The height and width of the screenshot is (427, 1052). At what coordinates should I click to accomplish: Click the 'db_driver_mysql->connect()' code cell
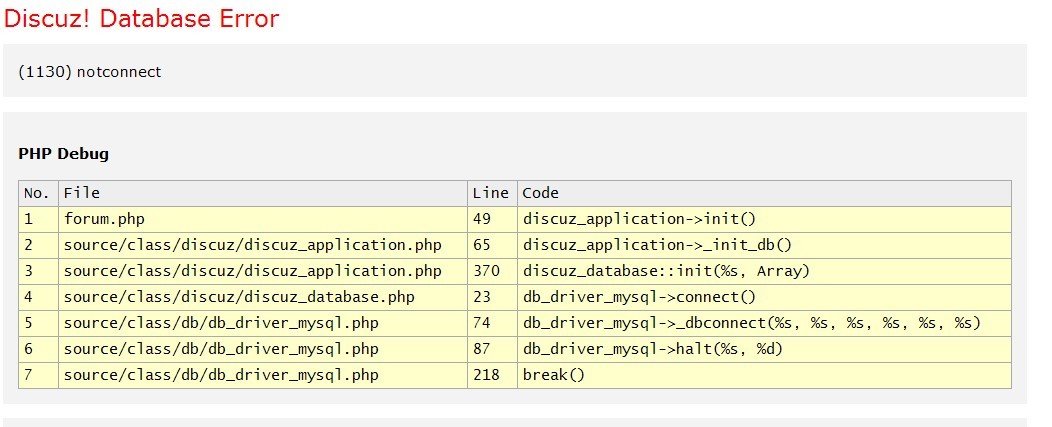764,297
